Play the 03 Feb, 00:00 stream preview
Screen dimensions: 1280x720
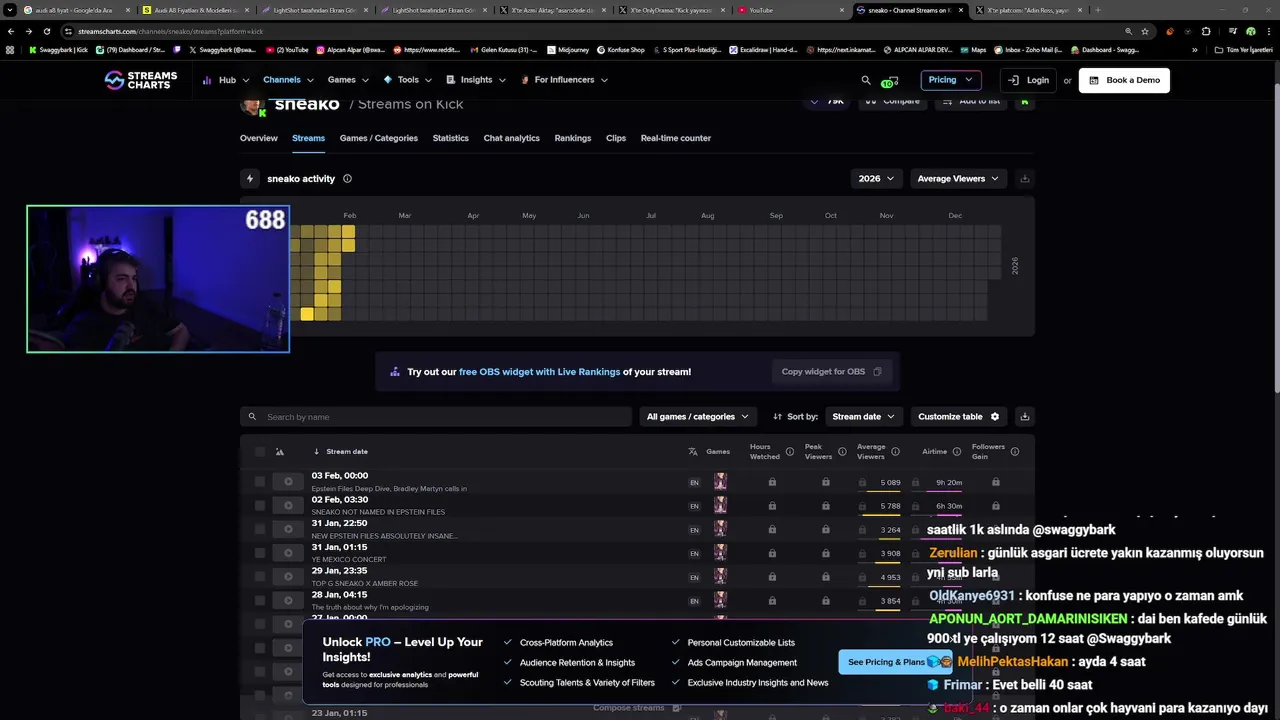coord(288,482)
